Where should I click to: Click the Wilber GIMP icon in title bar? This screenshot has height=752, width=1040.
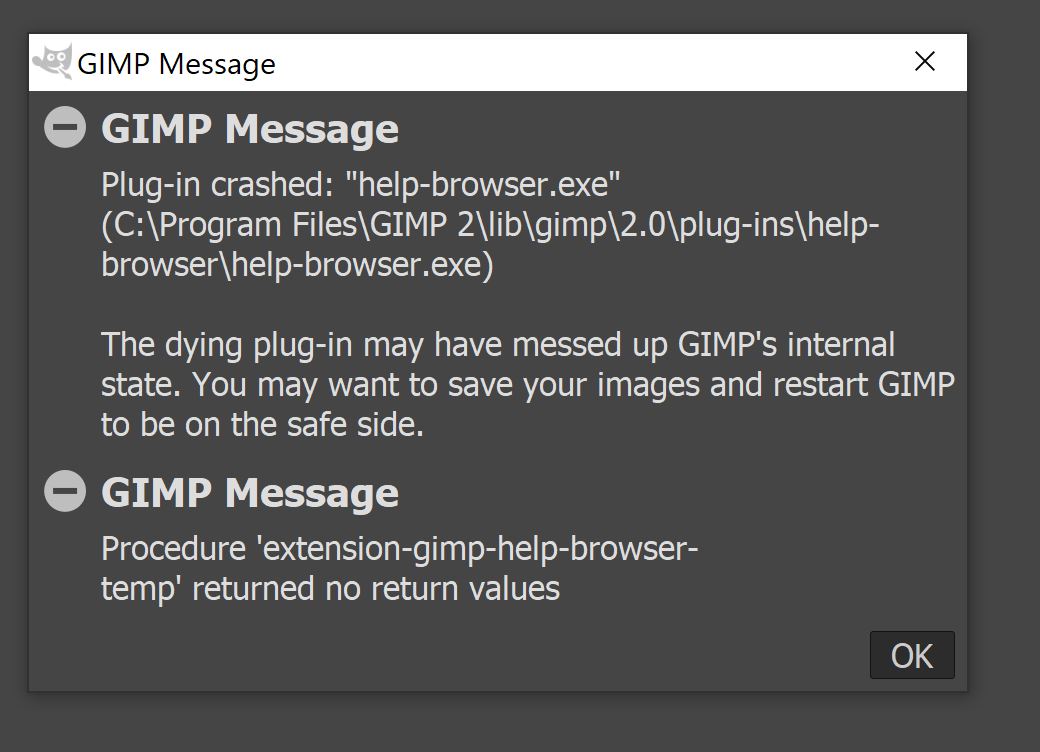tap(52, 62)
